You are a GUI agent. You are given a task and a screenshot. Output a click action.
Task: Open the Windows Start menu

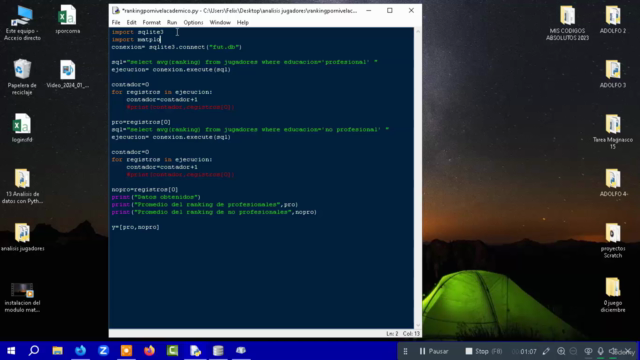click(11, 351)
